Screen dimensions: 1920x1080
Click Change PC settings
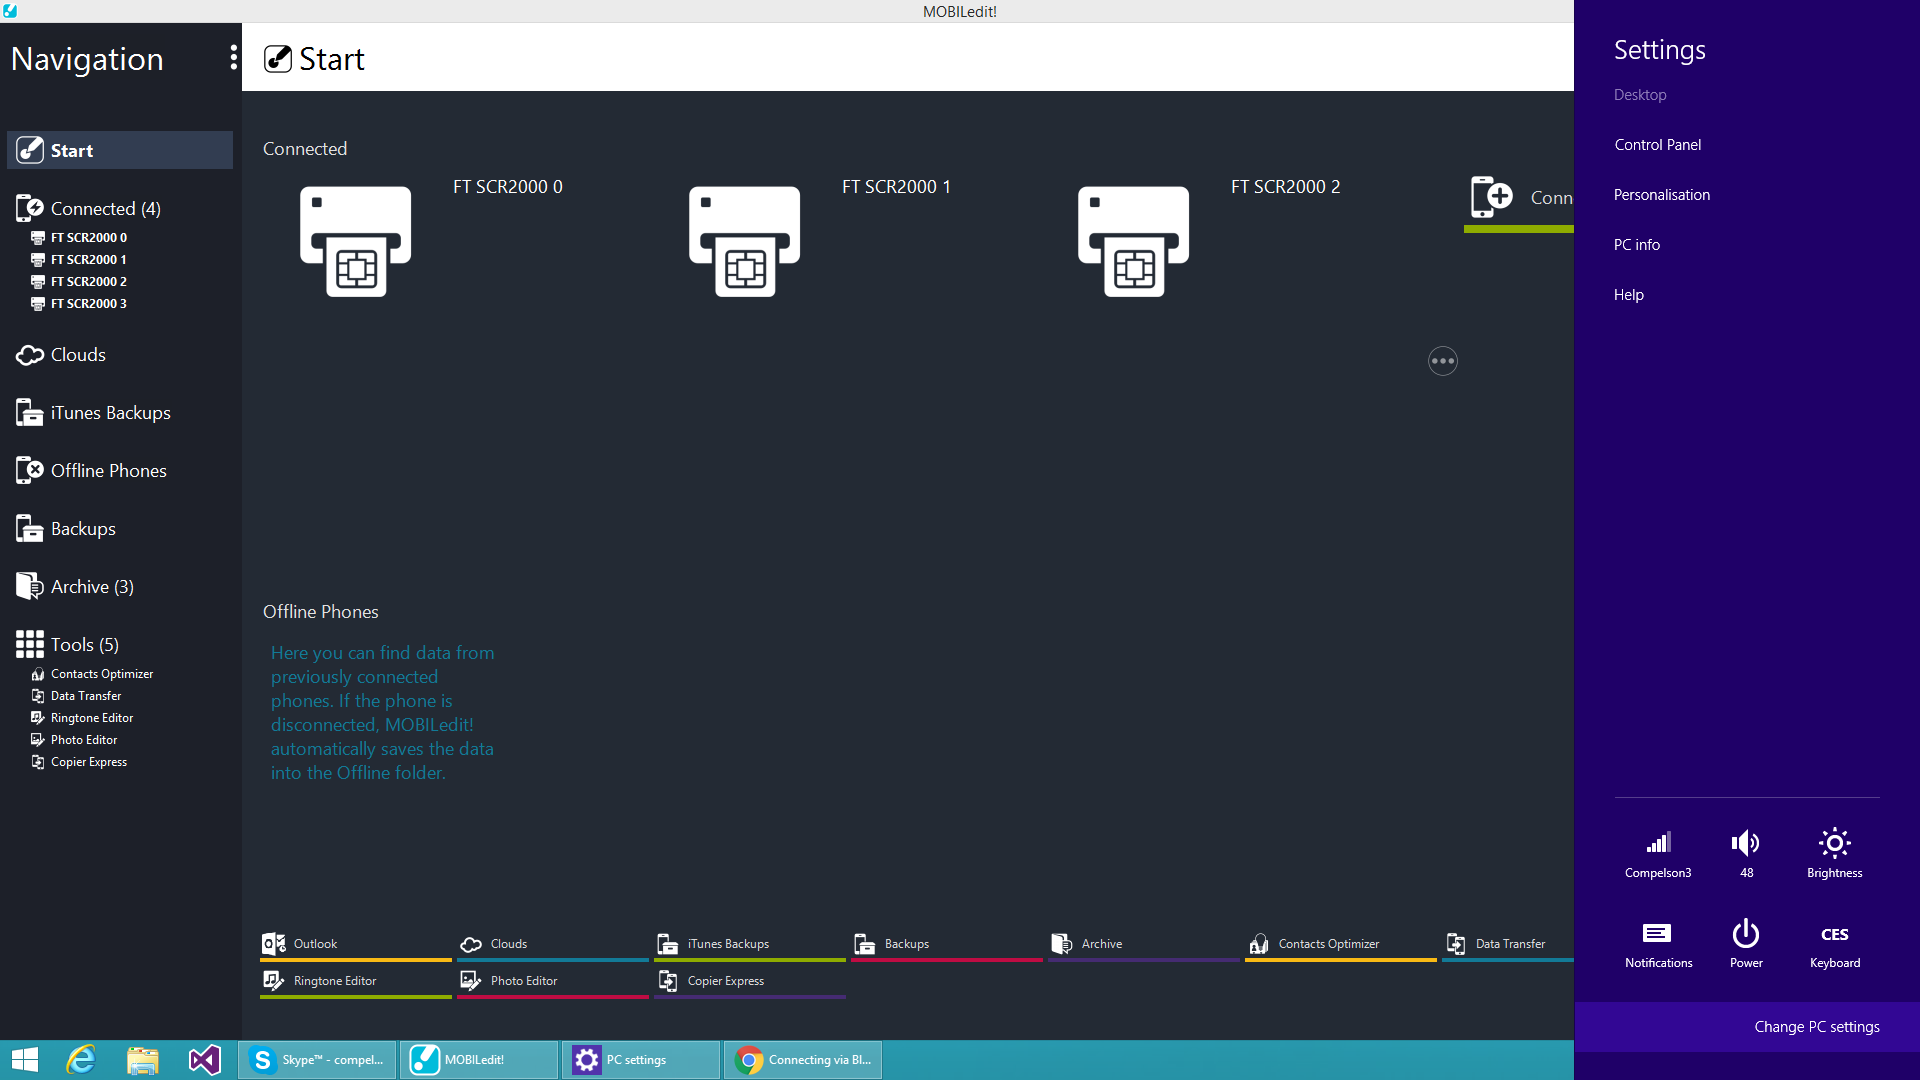(x=1816, y=1027)
